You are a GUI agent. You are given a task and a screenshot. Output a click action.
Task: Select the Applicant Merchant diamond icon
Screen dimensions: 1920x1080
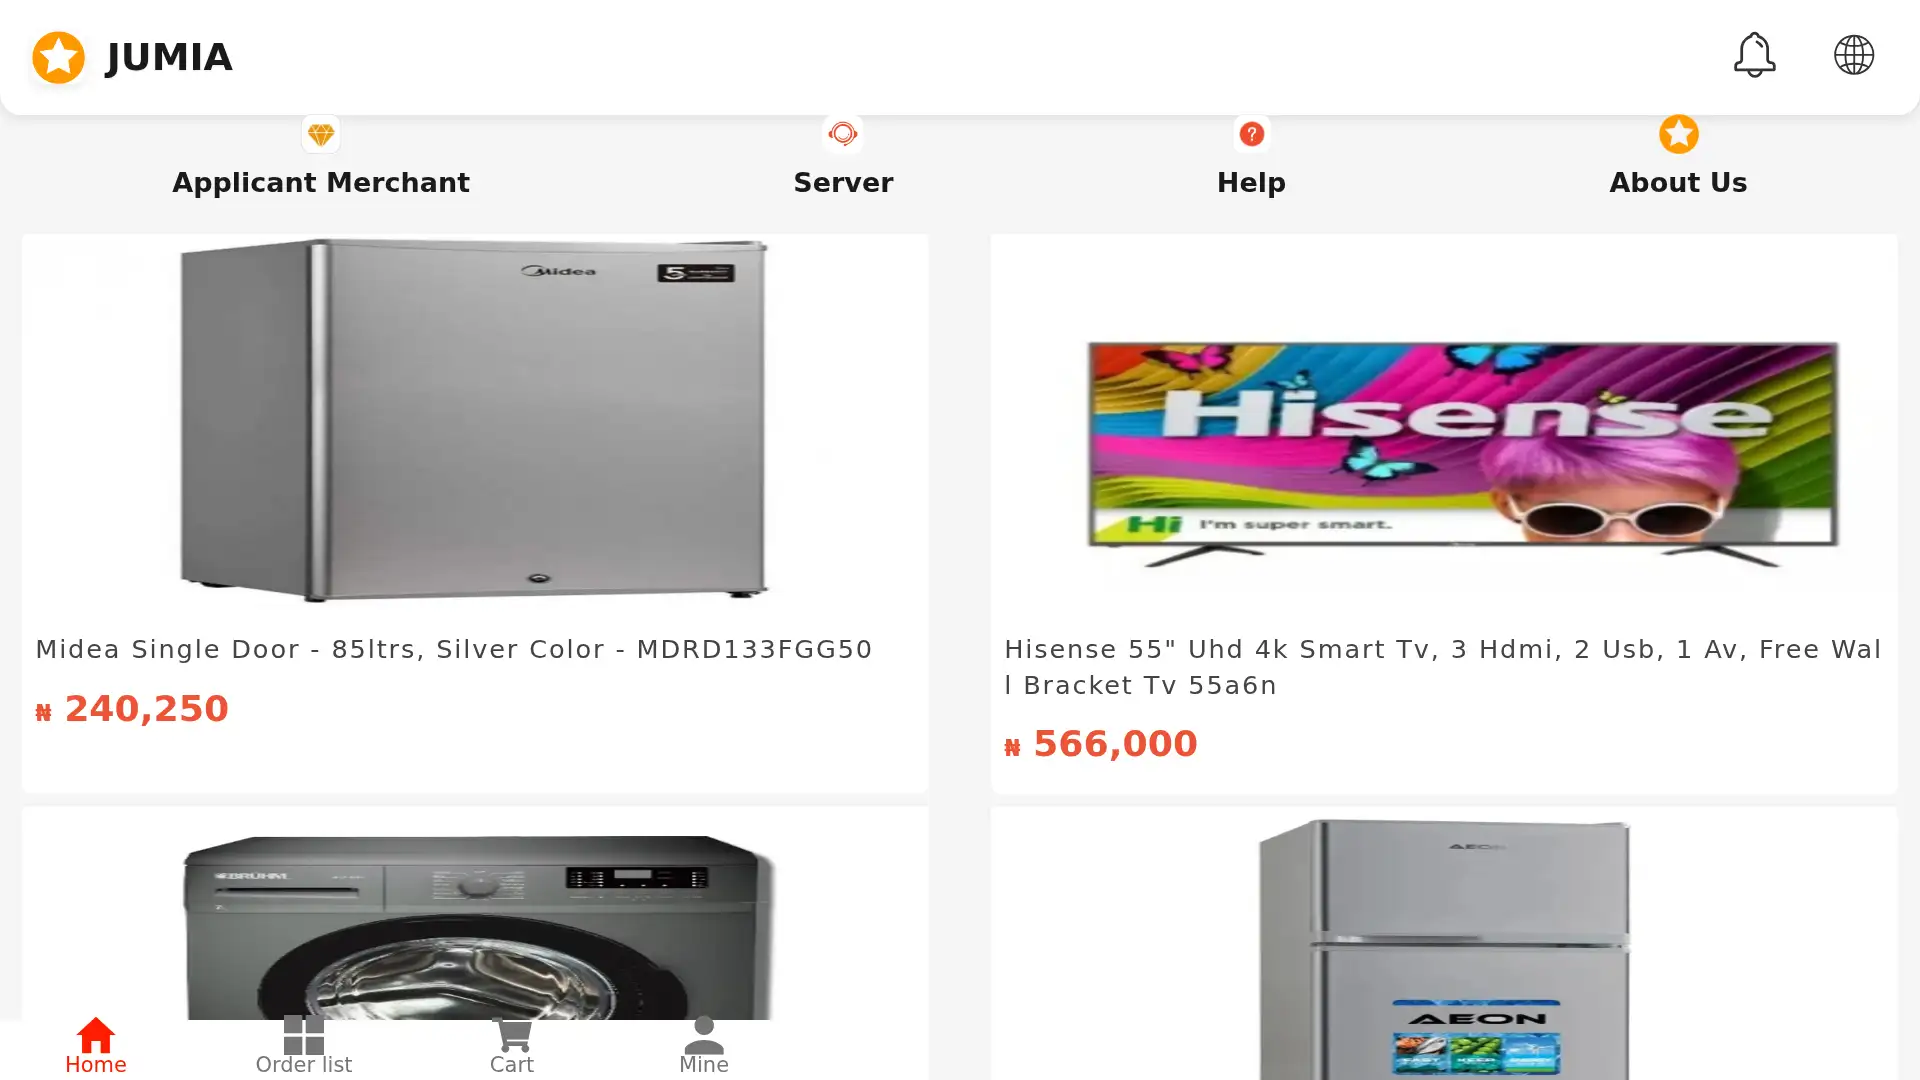321,134
